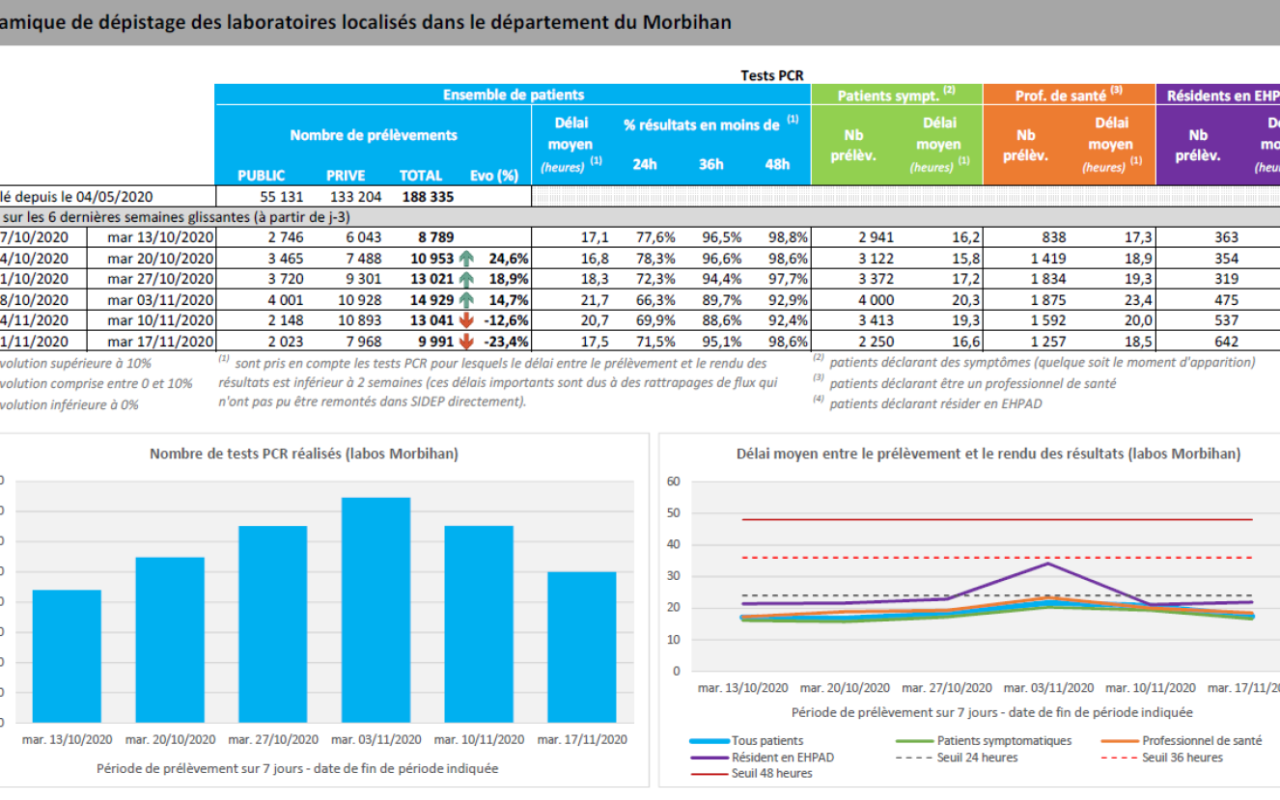Viewport: 1280px width, 800px height.
Task: Click the red down arrow beside -12,6%
Action: 467,321
